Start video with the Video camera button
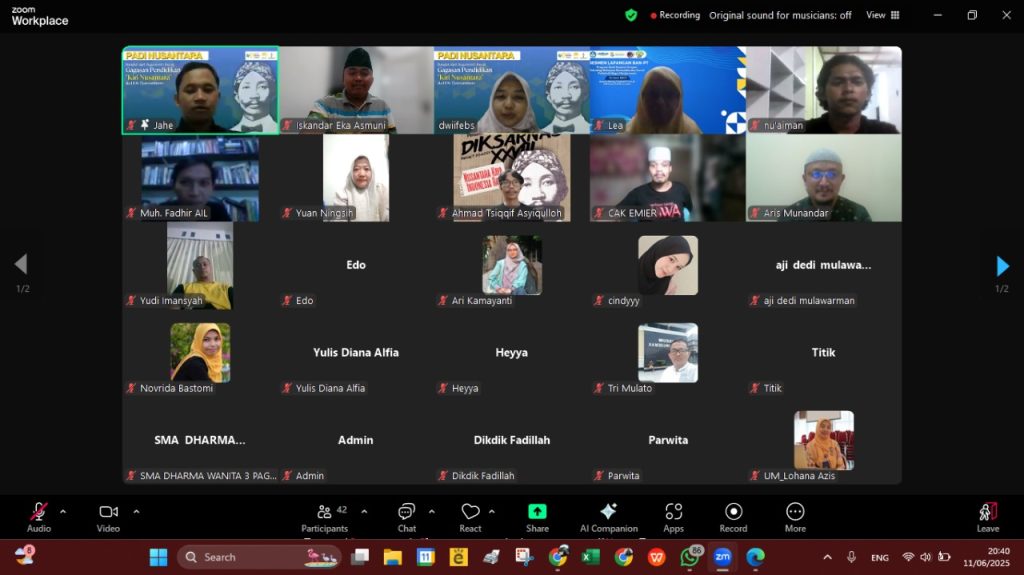 click(x=108, y=517)
